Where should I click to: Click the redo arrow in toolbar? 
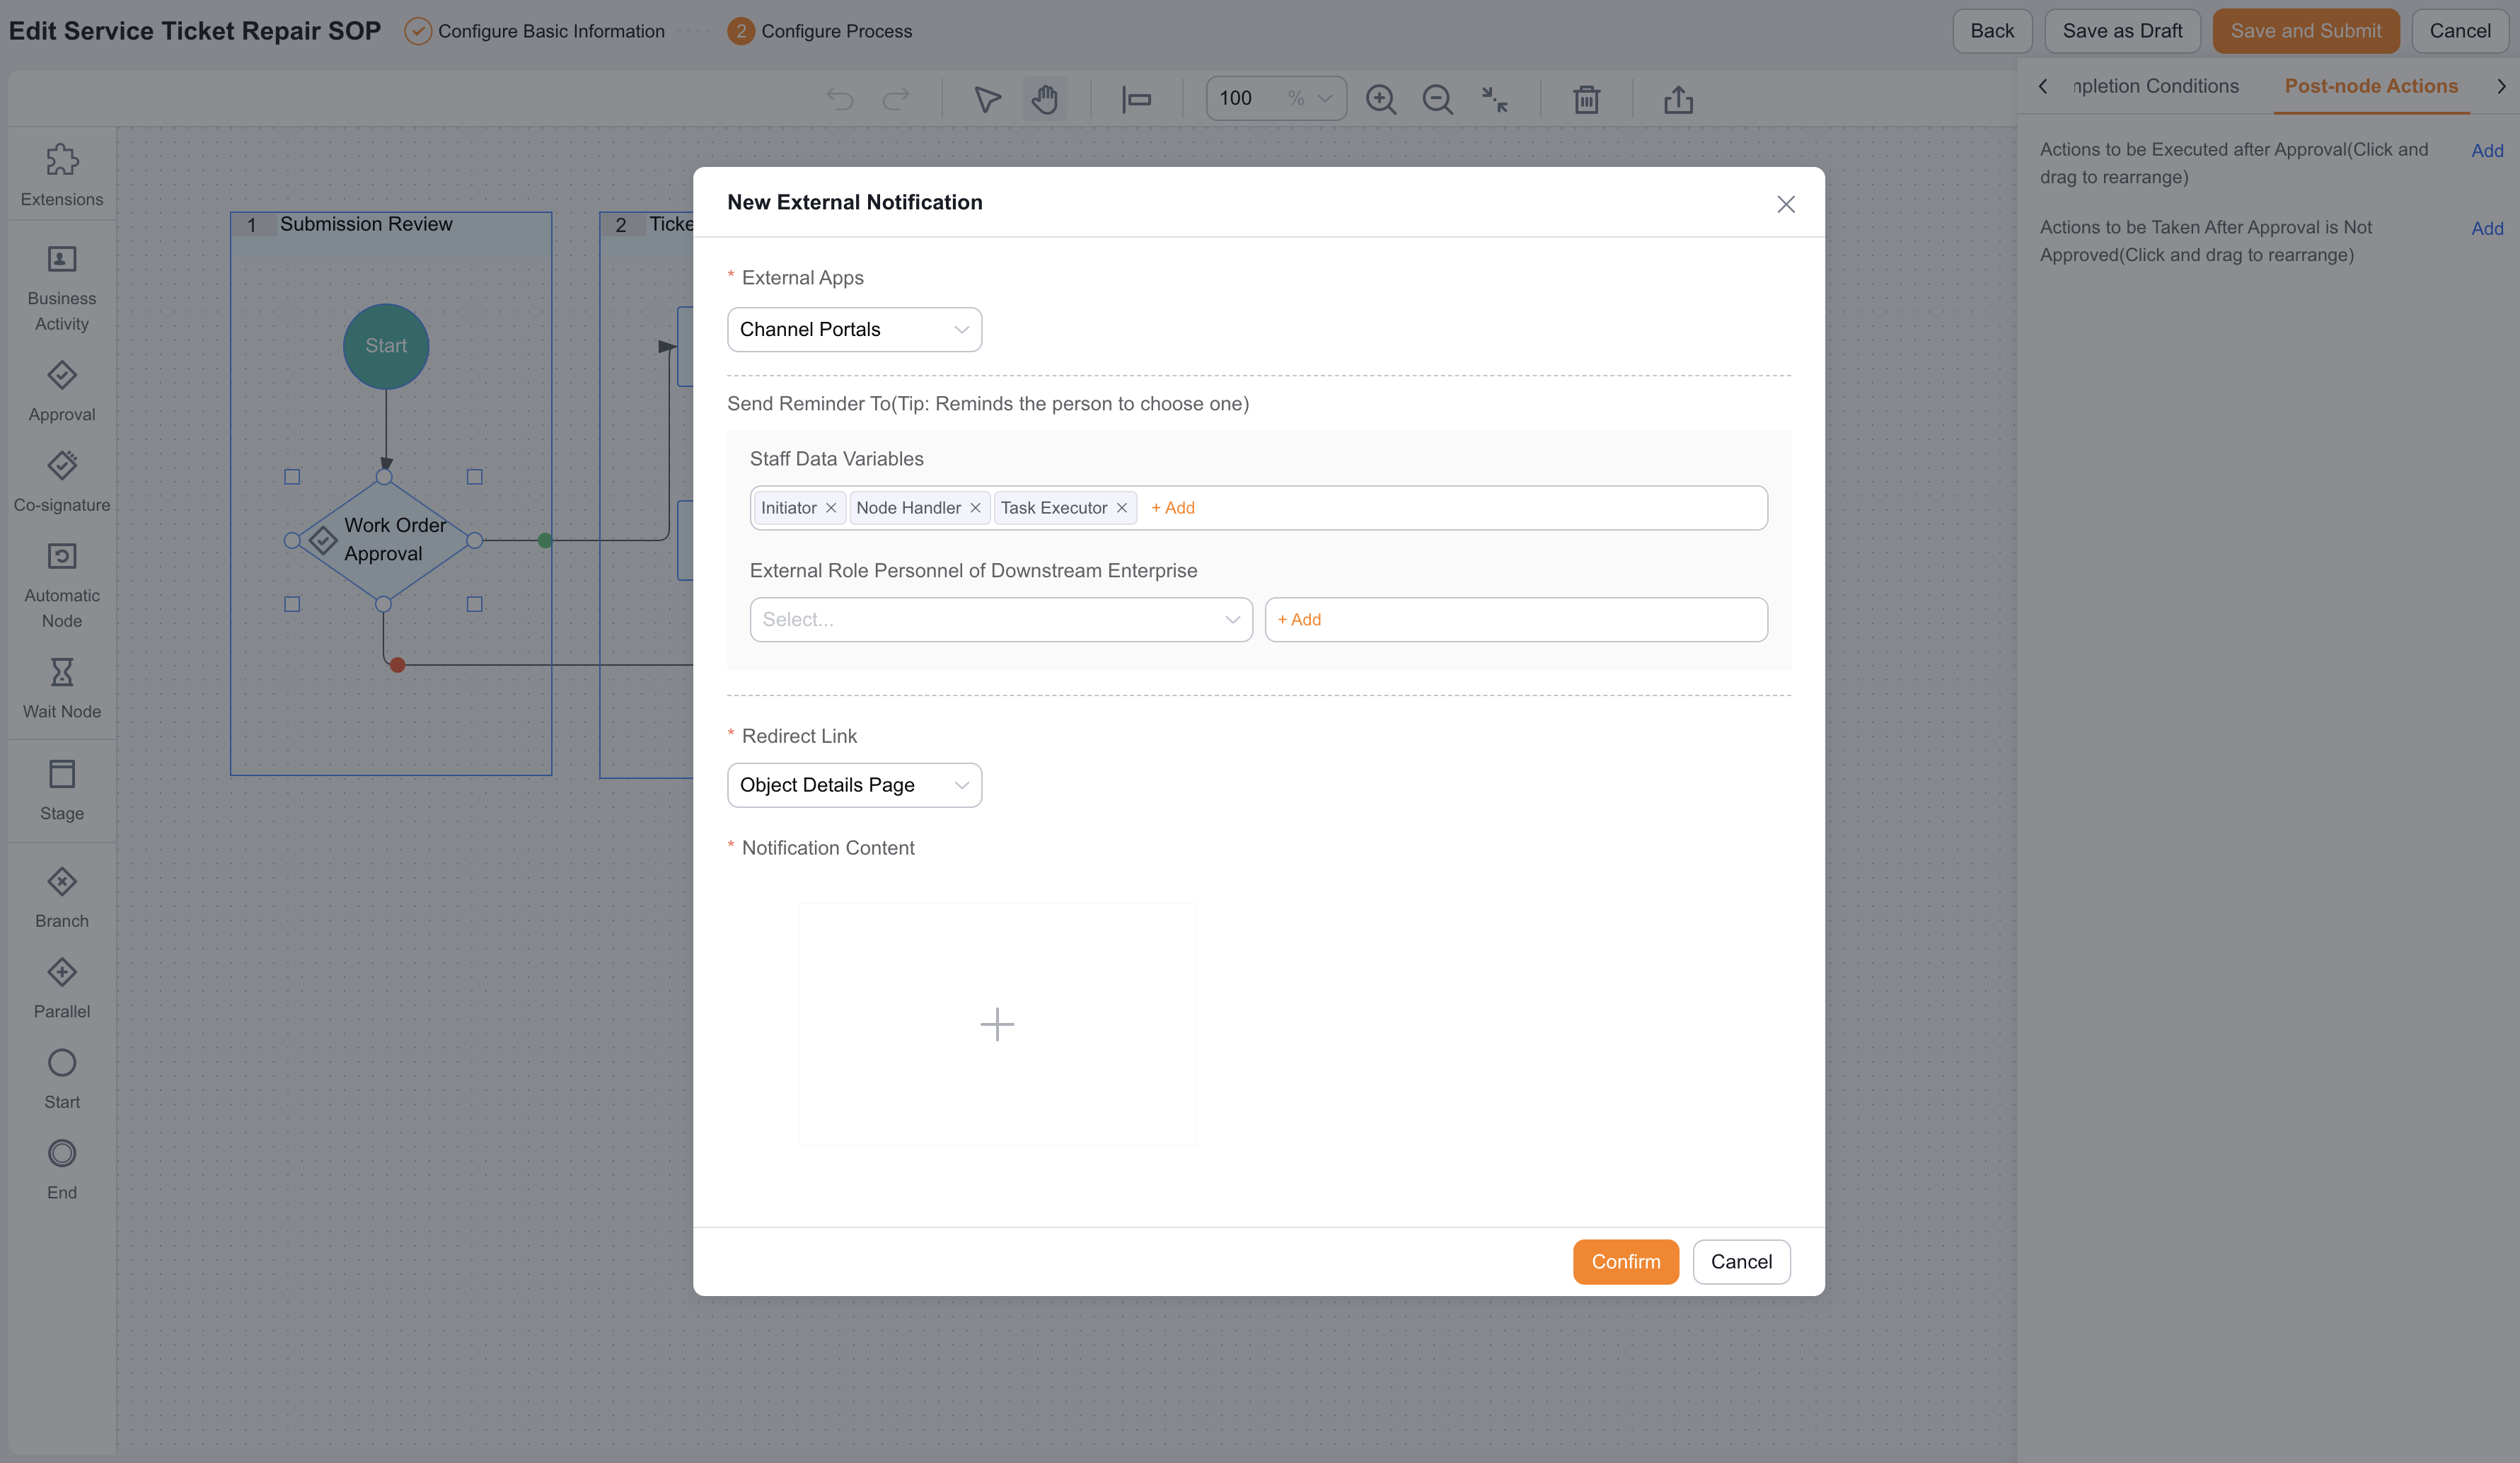[896, 98]
